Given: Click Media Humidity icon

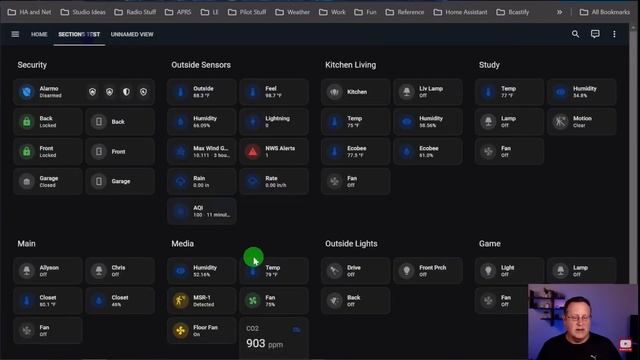Looking at the screenshot, I should pyautogui.click(x=181, y=271).
